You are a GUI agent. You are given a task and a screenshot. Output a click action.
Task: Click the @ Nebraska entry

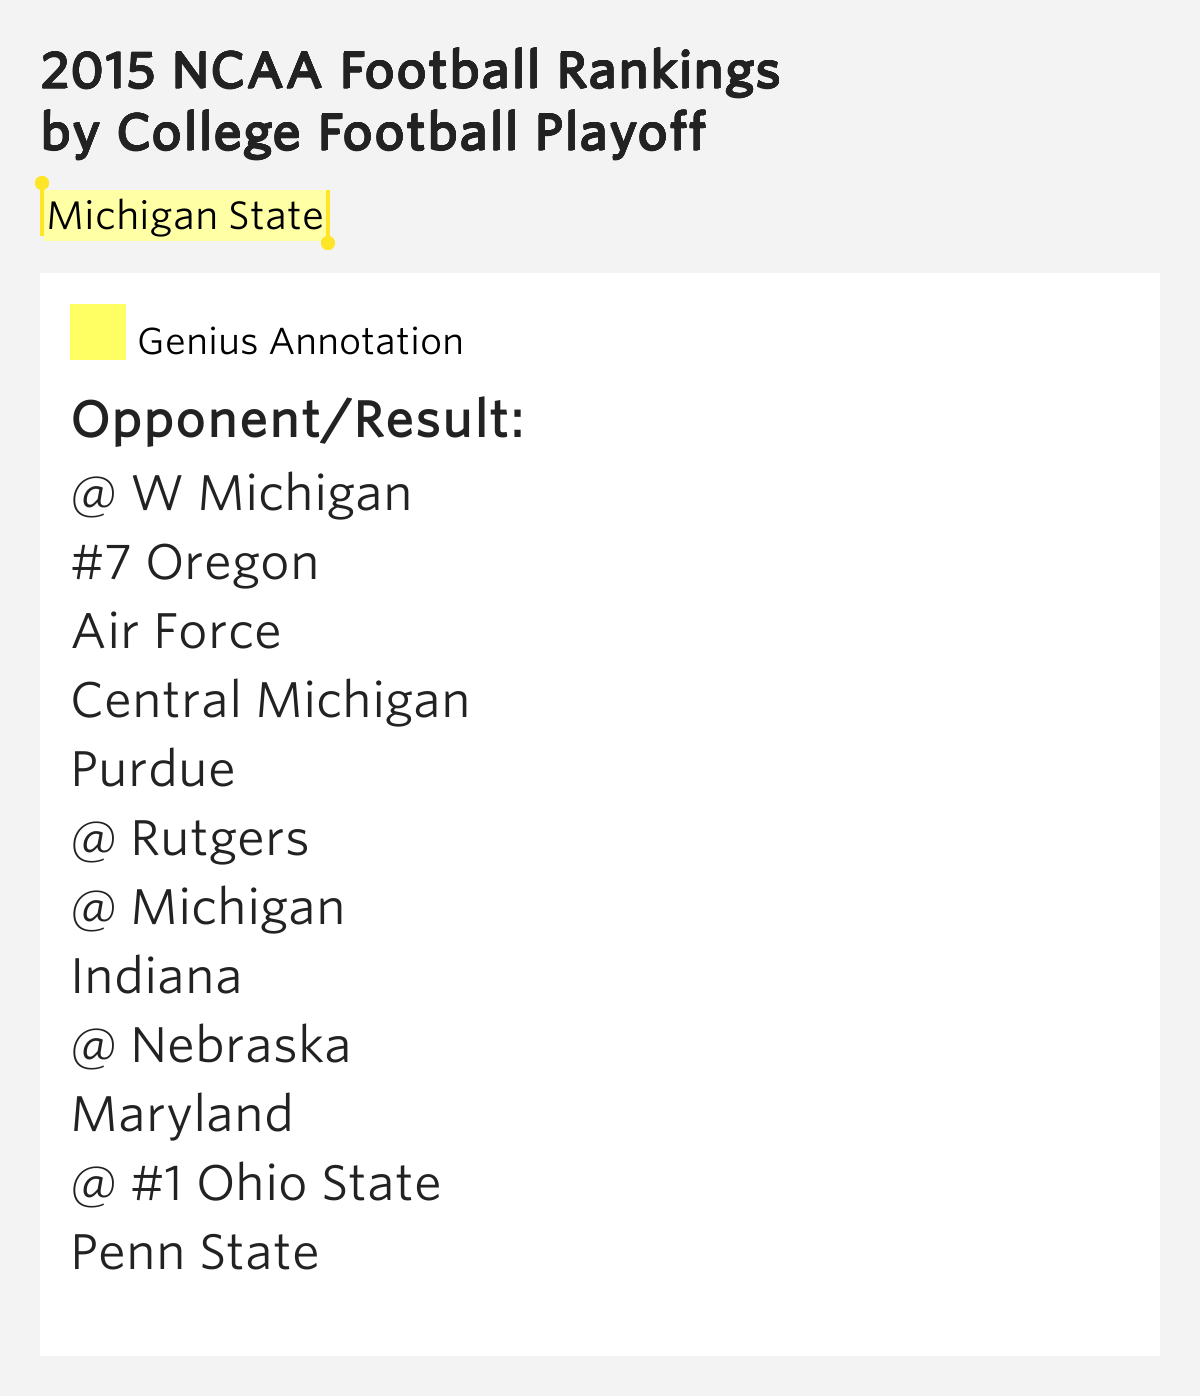(211, 1046)
